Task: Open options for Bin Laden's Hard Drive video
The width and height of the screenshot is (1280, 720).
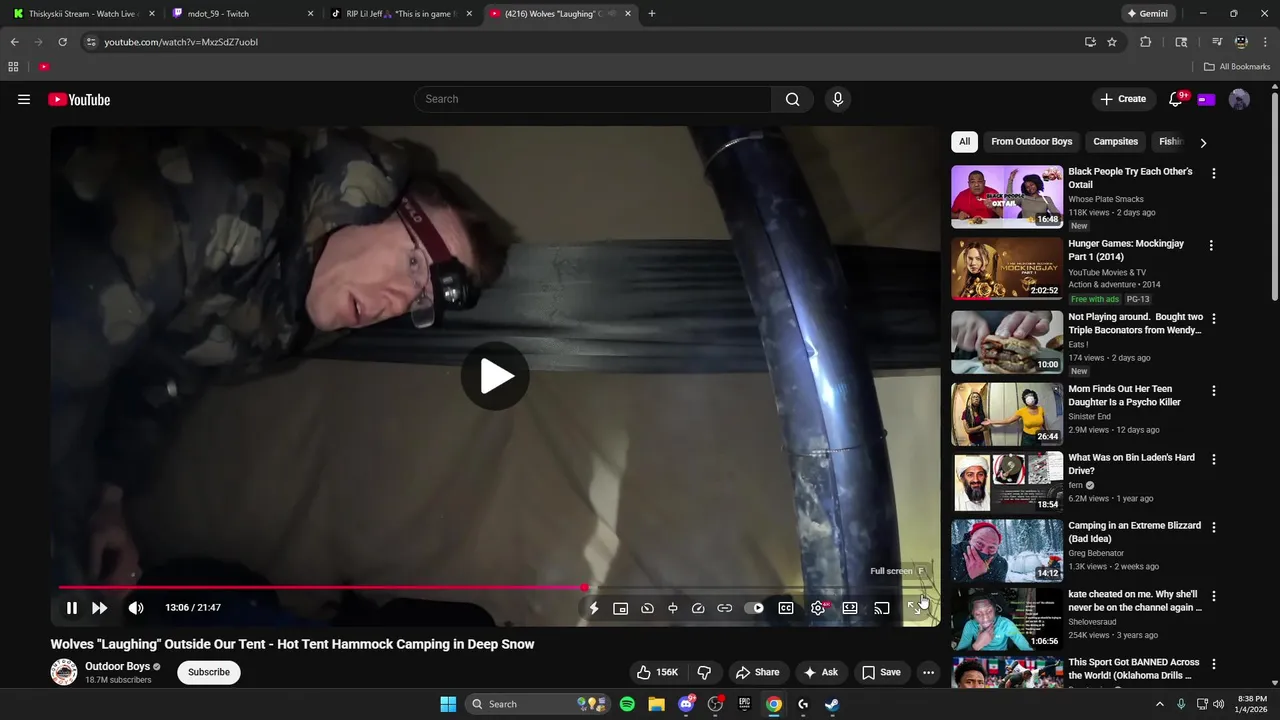Action: coord(1214,459)
